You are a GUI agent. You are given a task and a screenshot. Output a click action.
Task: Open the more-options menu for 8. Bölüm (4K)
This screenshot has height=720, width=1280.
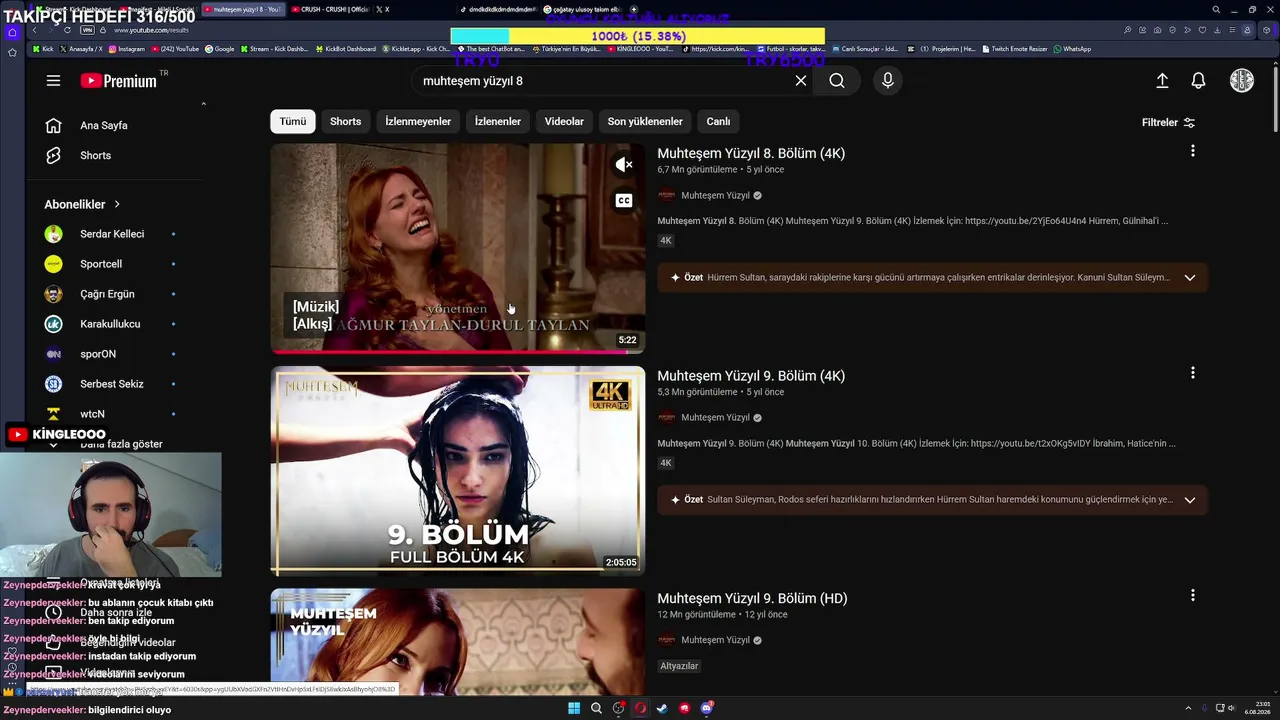(1192, 151)
